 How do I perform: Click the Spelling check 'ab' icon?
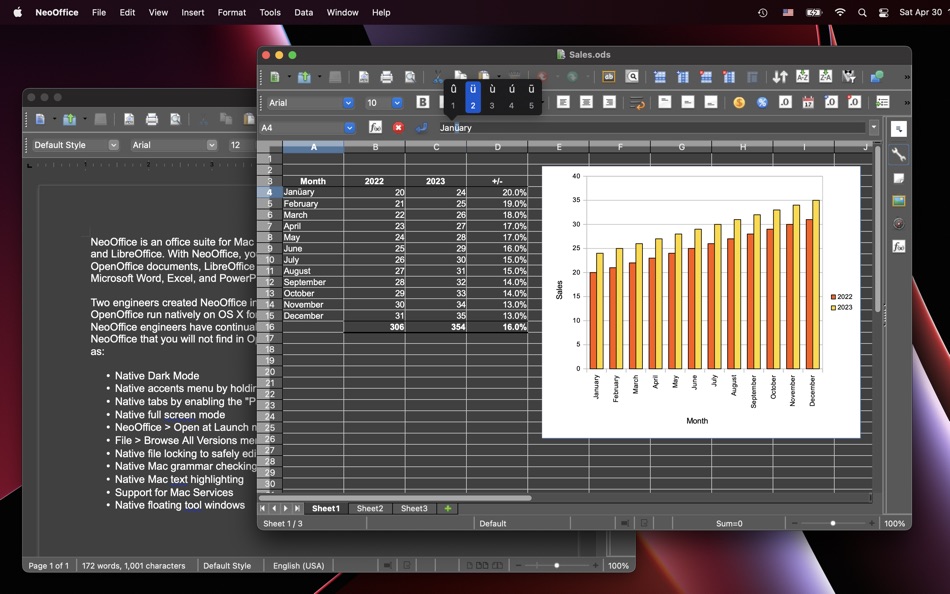(608, 76)
